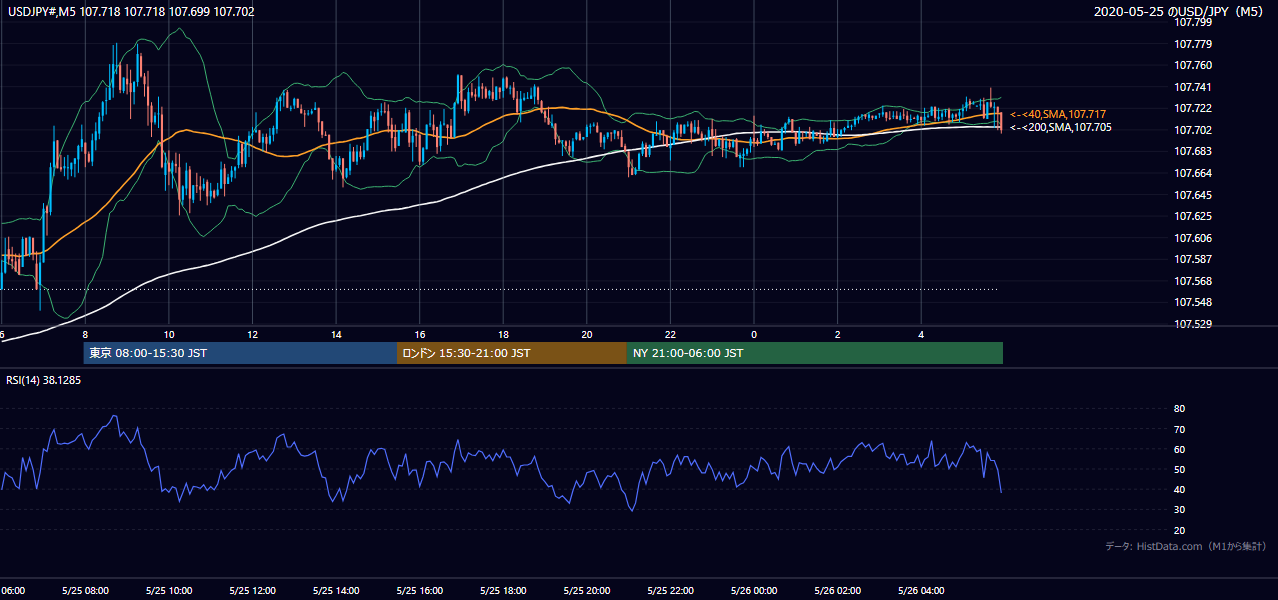Click the 107.645 price axis label
Image resolution: width=1278 pixels, height=600 pixels.
pos(1192,195)
